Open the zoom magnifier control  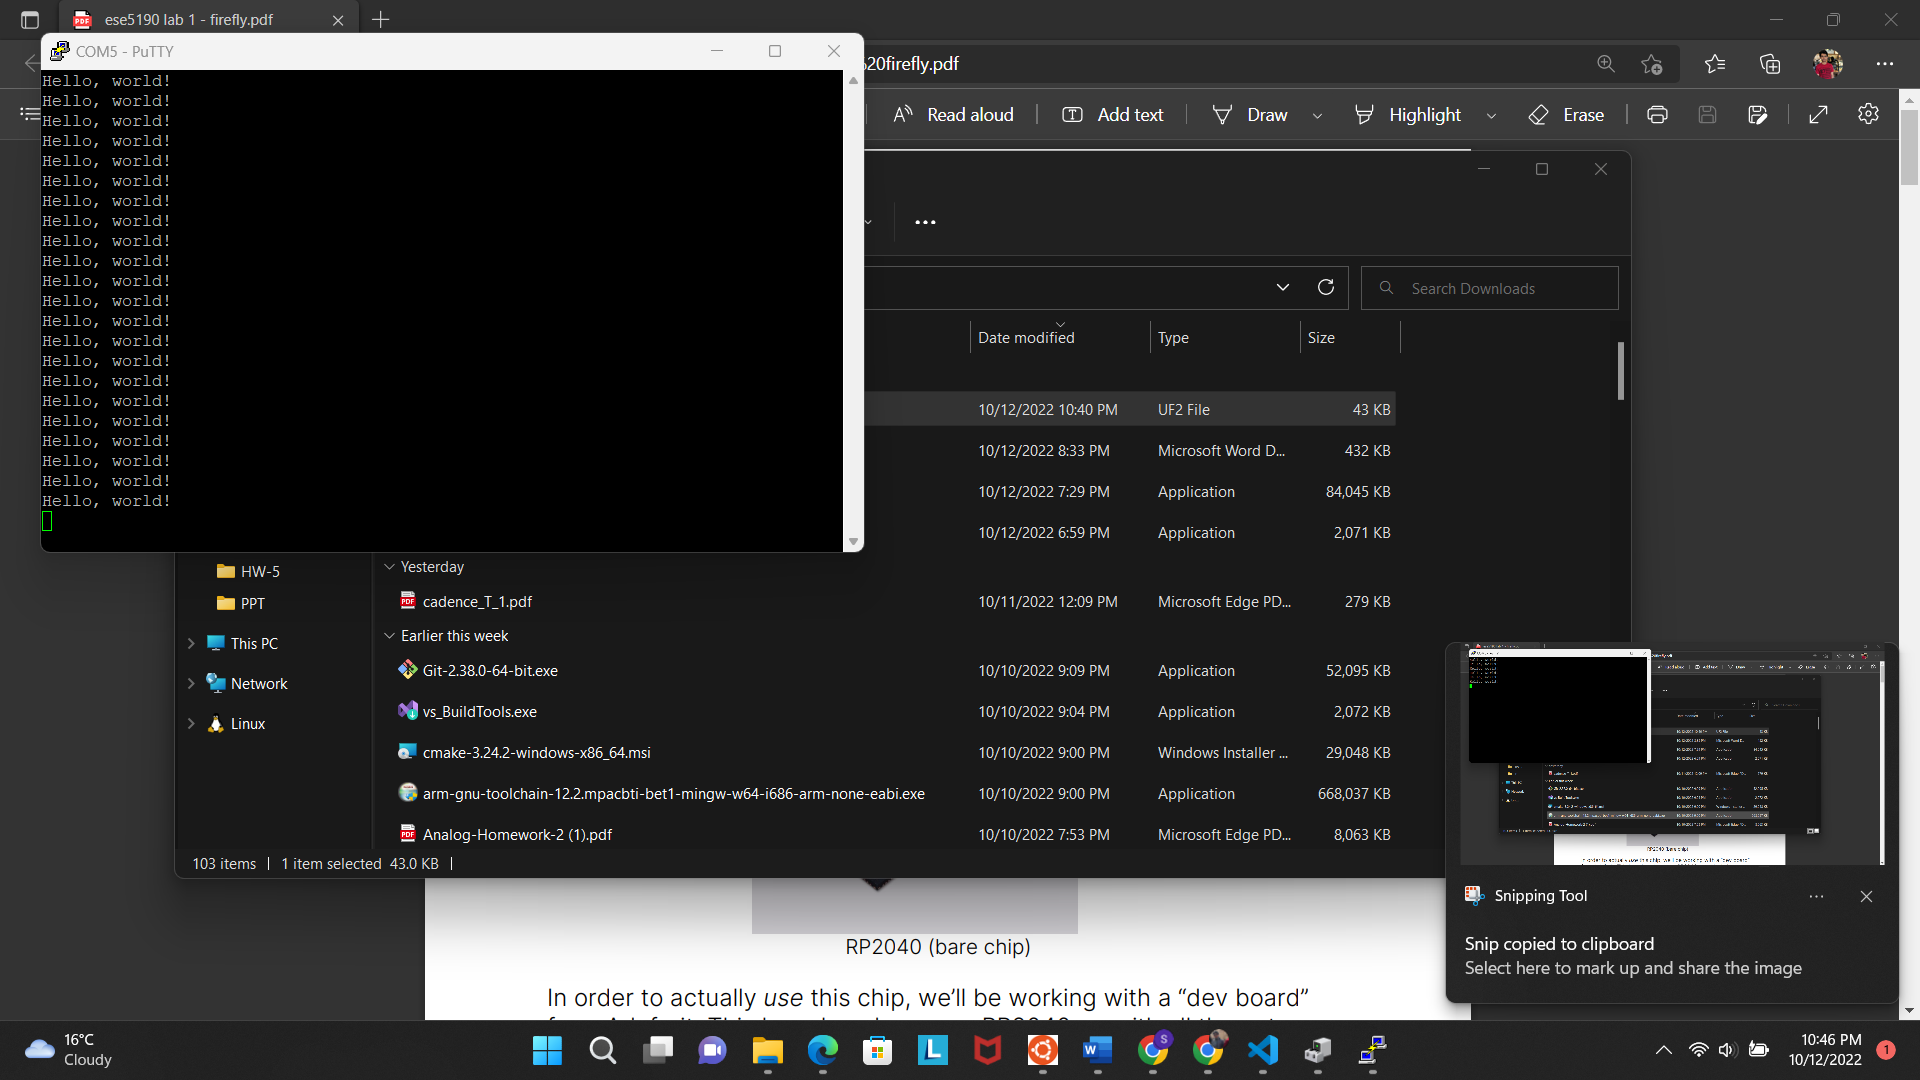[x=1606, y=63]
